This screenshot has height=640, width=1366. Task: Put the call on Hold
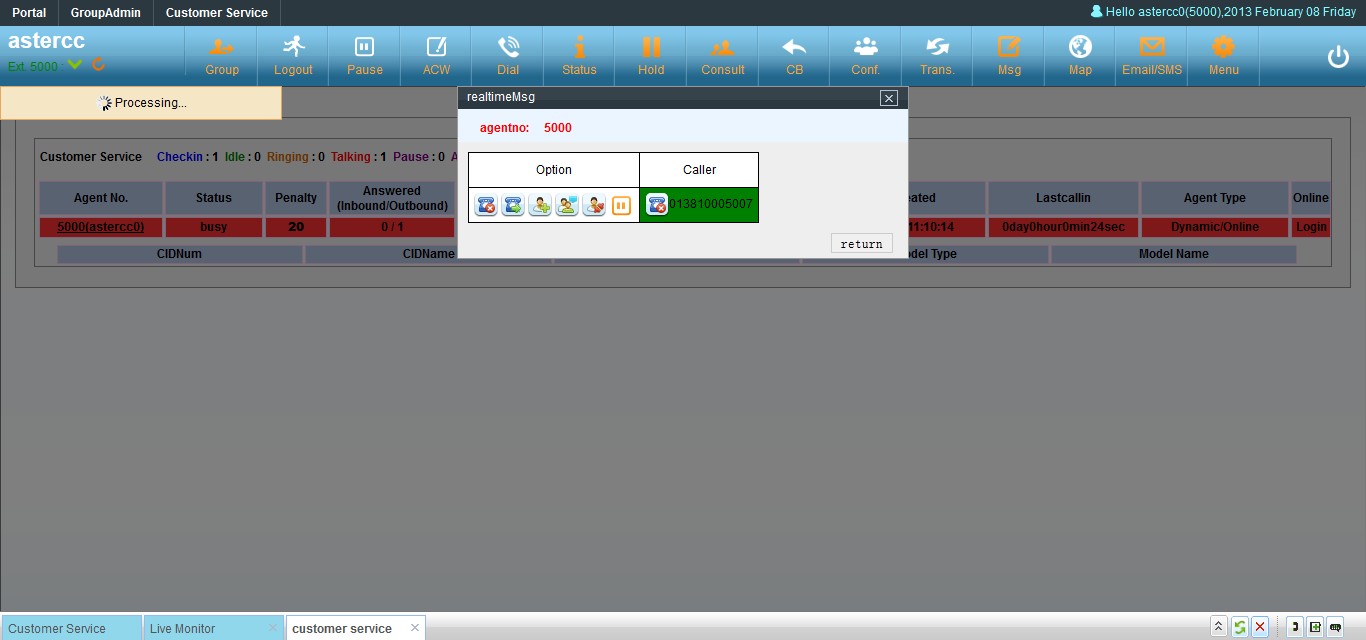[x=651, y=56]
